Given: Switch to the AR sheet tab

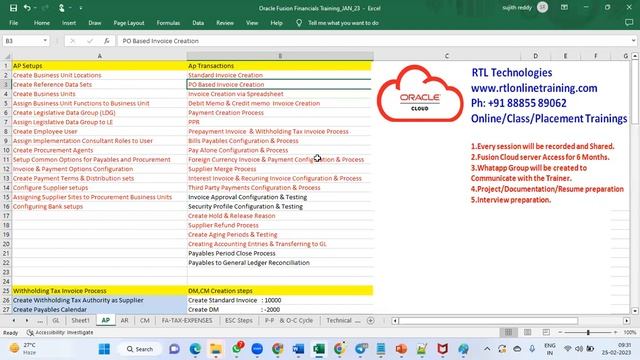Looking at the screenshot, I should click(x=124, y=320).
